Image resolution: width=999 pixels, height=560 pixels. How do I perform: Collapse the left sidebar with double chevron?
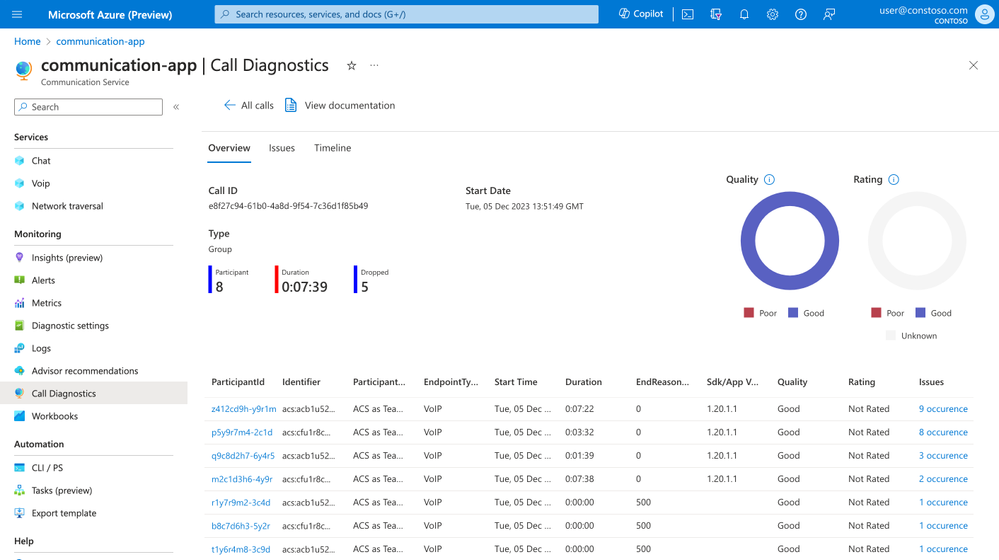coord(176,107)
